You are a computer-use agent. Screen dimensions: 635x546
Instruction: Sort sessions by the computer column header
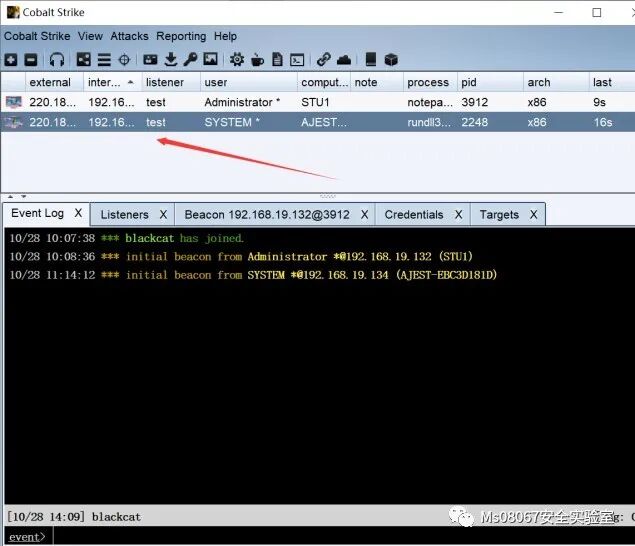(324, 82)
